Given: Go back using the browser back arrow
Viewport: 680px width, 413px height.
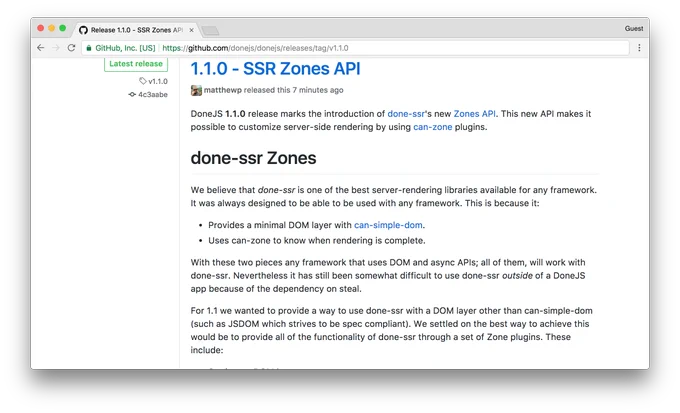Looking at the screenshot, I should point(40,48).
